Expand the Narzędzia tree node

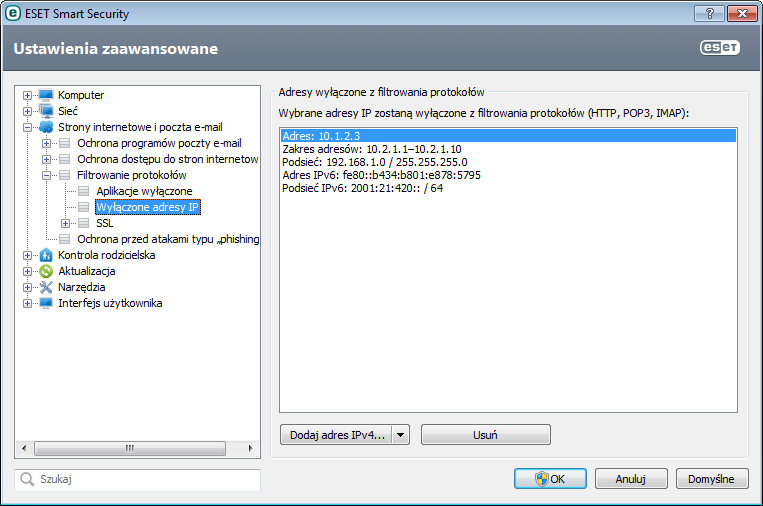pyautogui.click(x=27, y=287)
